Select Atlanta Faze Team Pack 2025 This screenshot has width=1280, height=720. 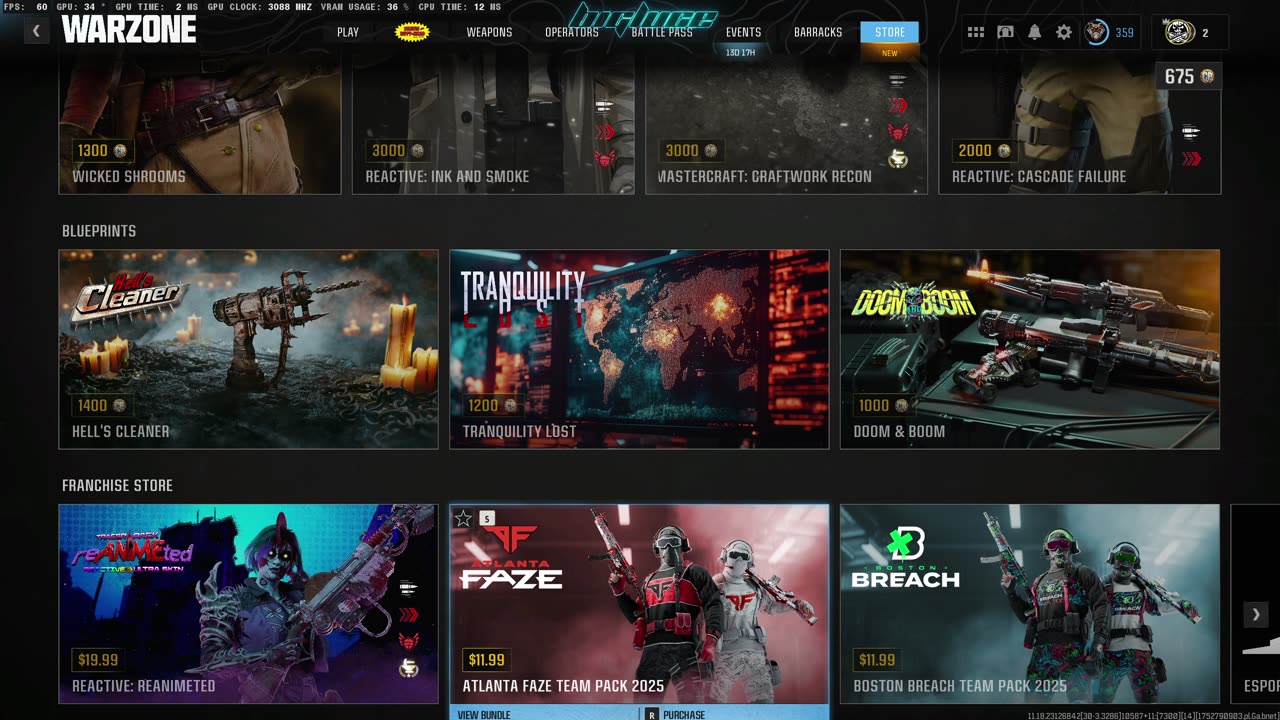coord(639,604)
